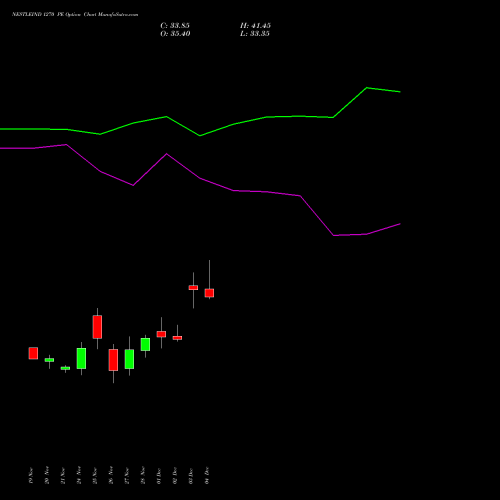Click the close value C: 33.85
Screen dimensions: 500x500
175,26
